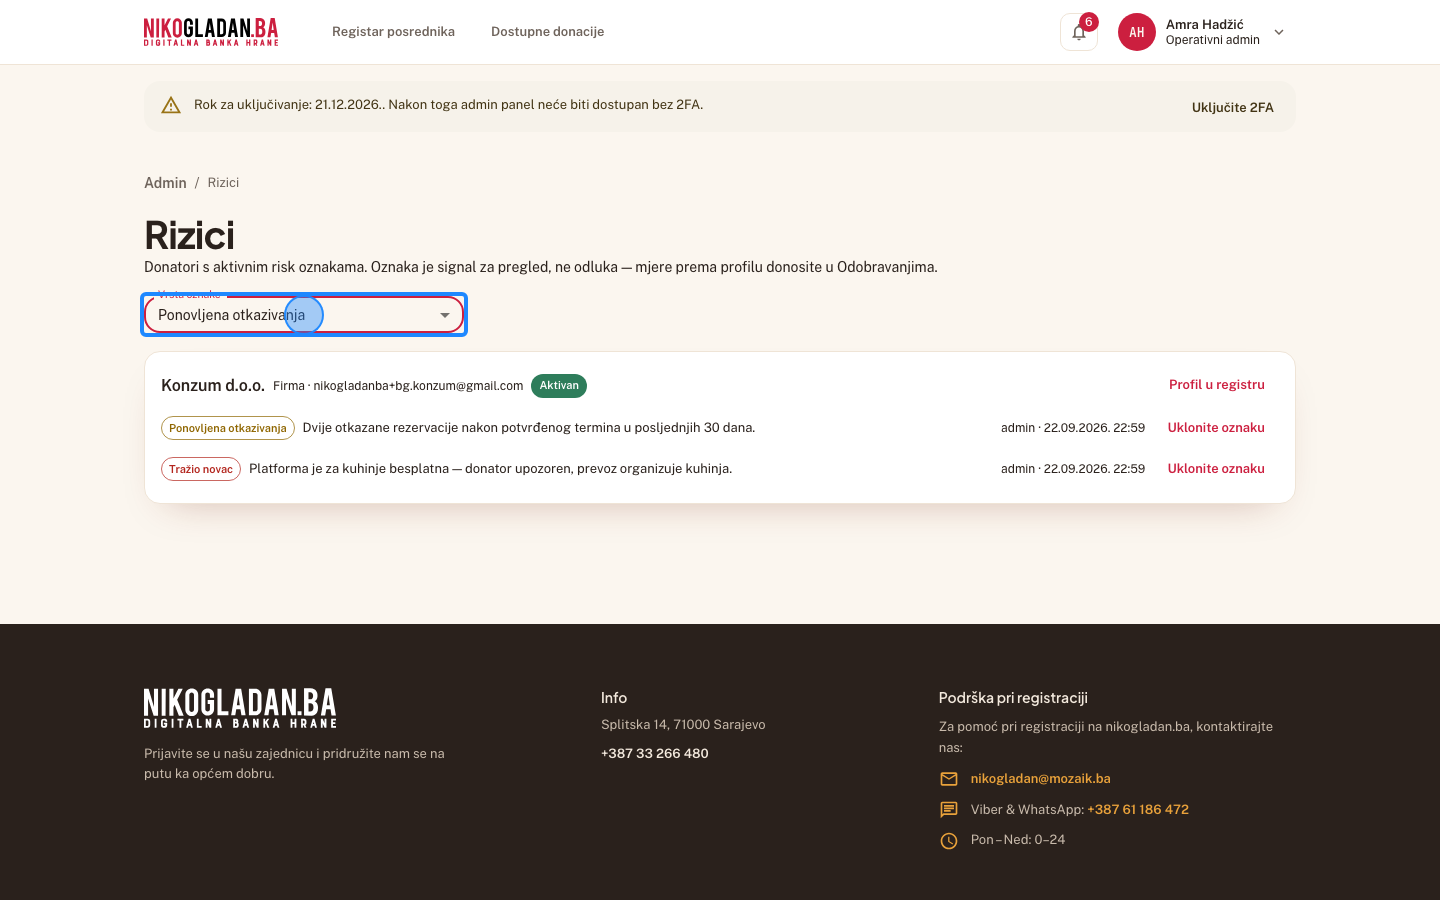Click the footer chat message icon
The height and width of the screenshot is (900, 1440).
949,810
